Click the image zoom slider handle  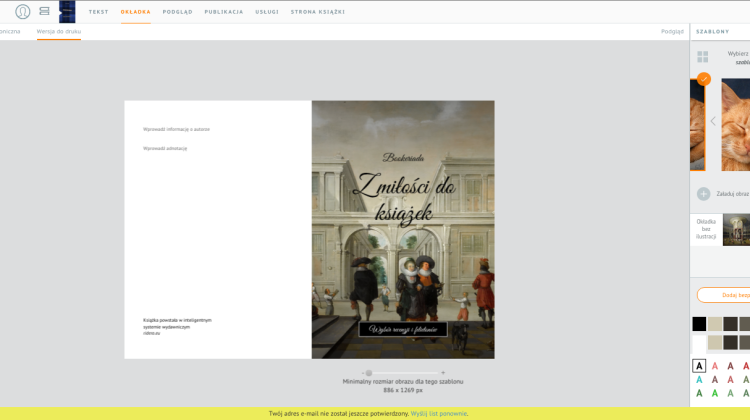369,373
